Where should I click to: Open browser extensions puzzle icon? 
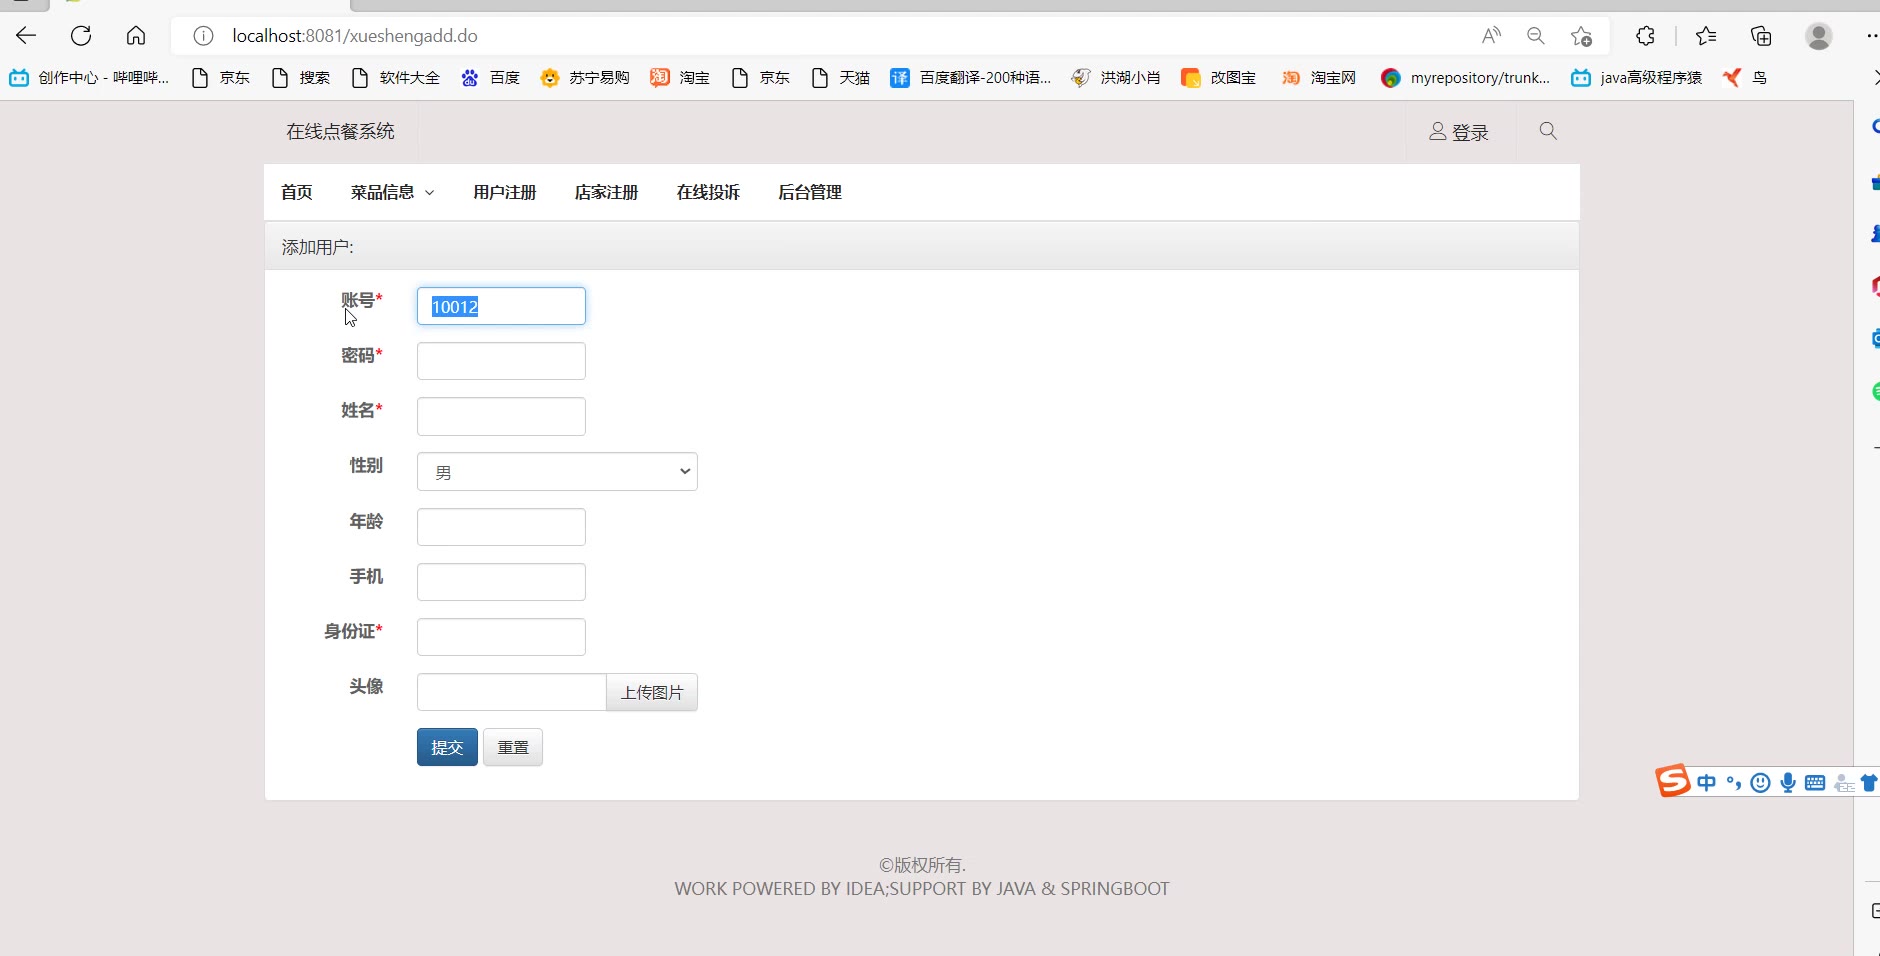point(1645,36)
